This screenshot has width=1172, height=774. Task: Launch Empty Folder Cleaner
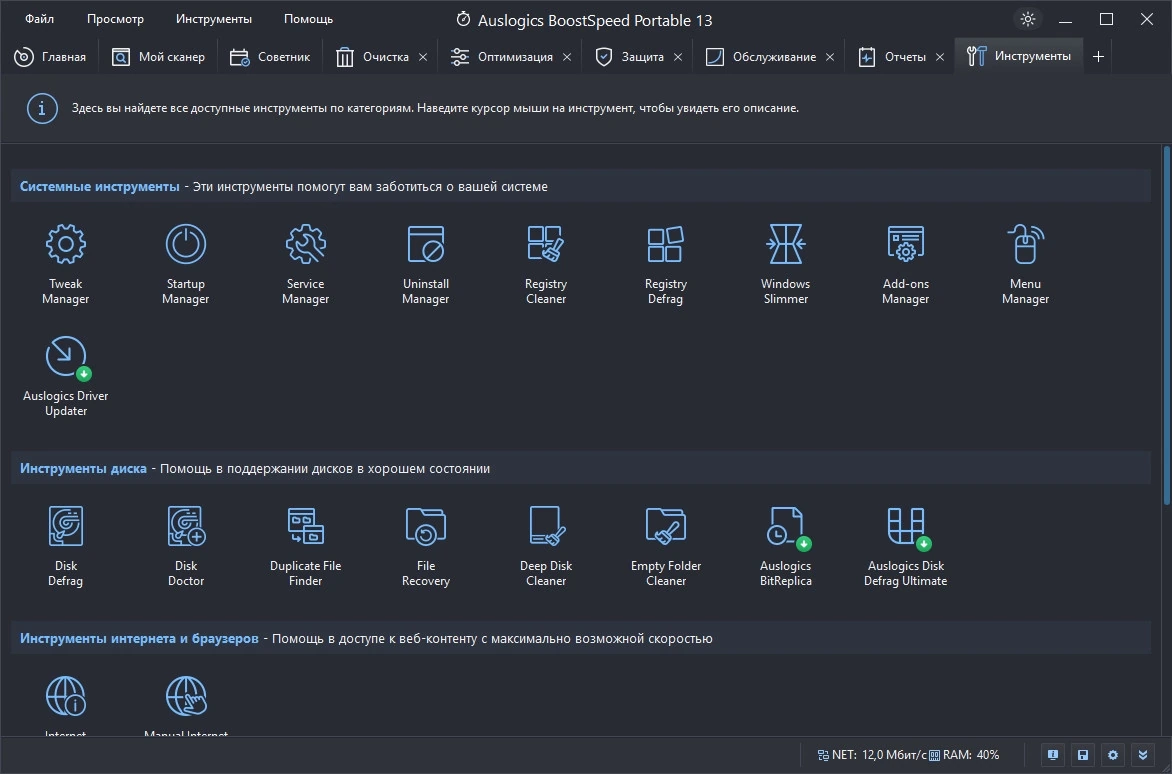pos(665,546)
